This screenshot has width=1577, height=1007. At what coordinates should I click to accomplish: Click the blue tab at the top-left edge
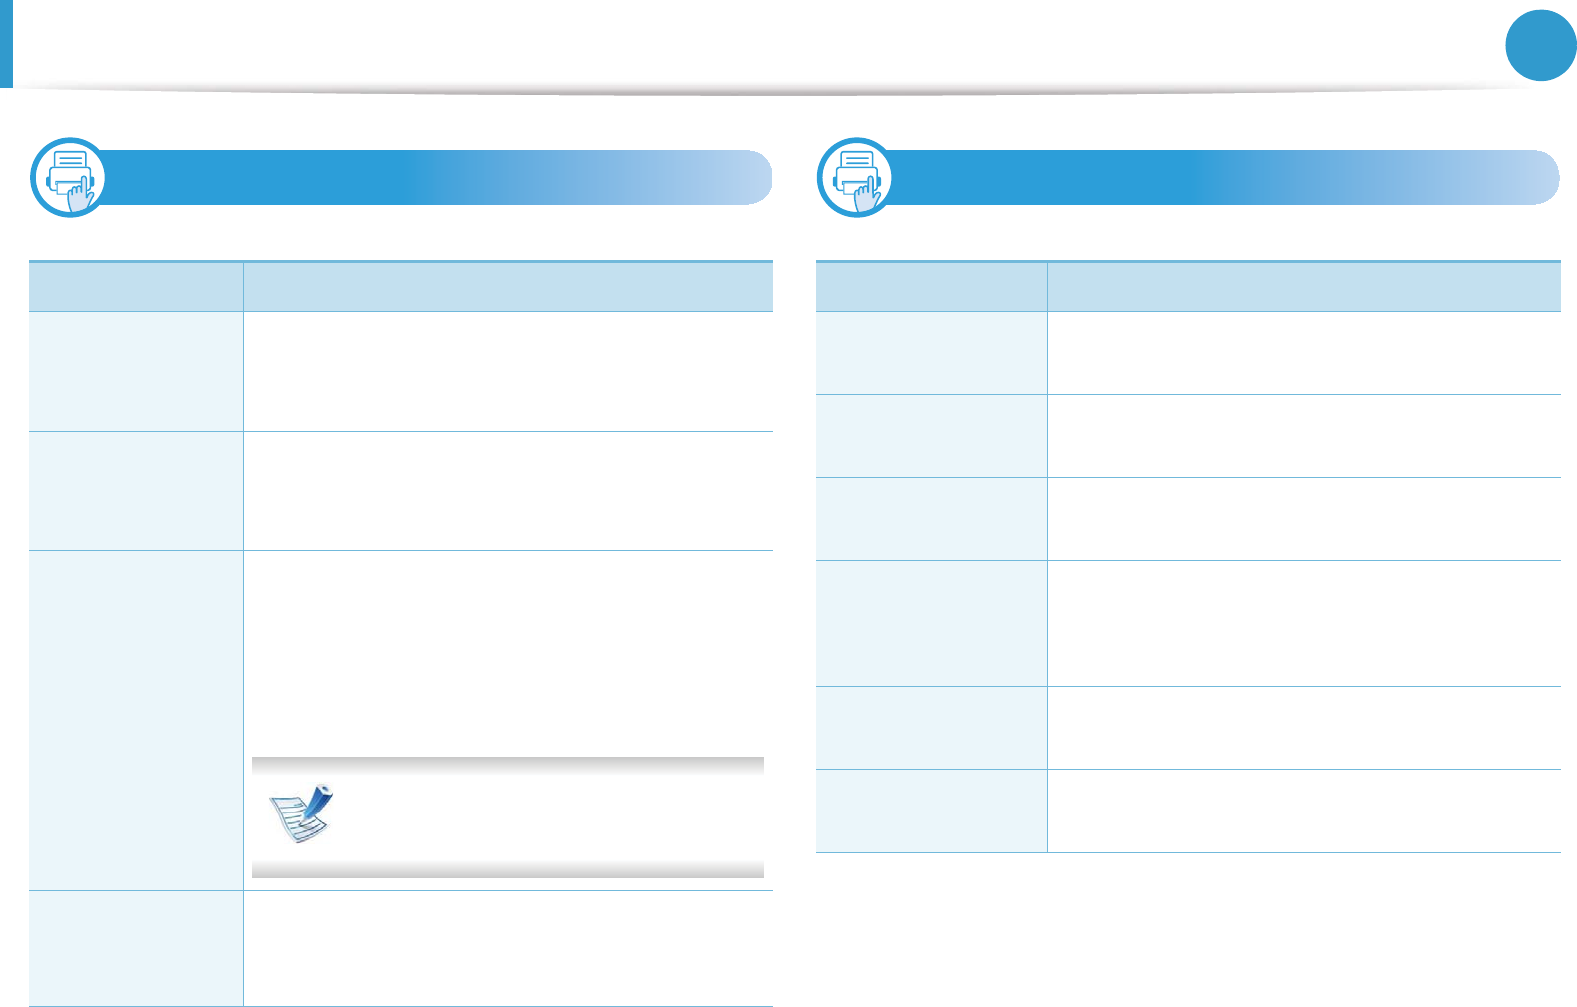coord(6,43)
